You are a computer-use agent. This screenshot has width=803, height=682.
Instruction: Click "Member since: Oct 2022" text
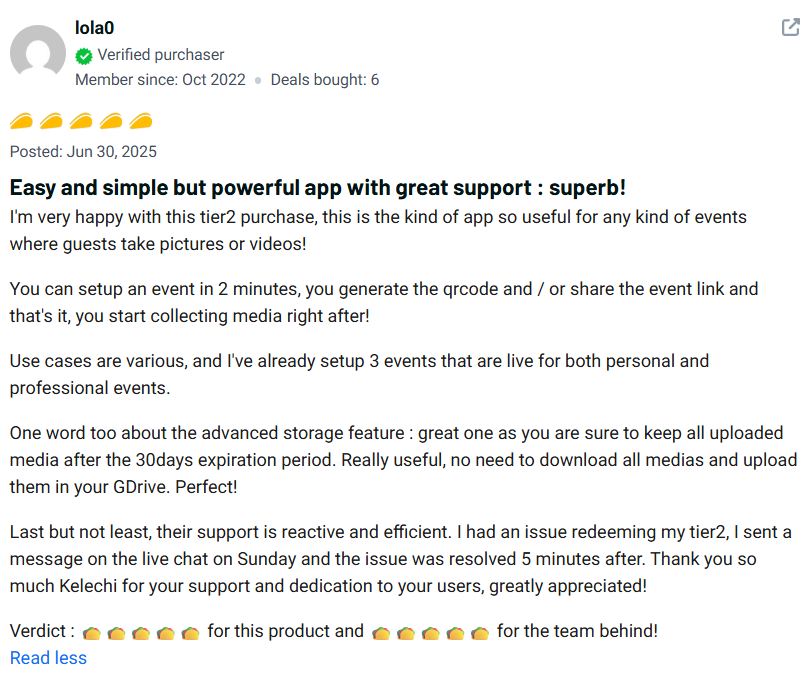[x=160, y=80]
